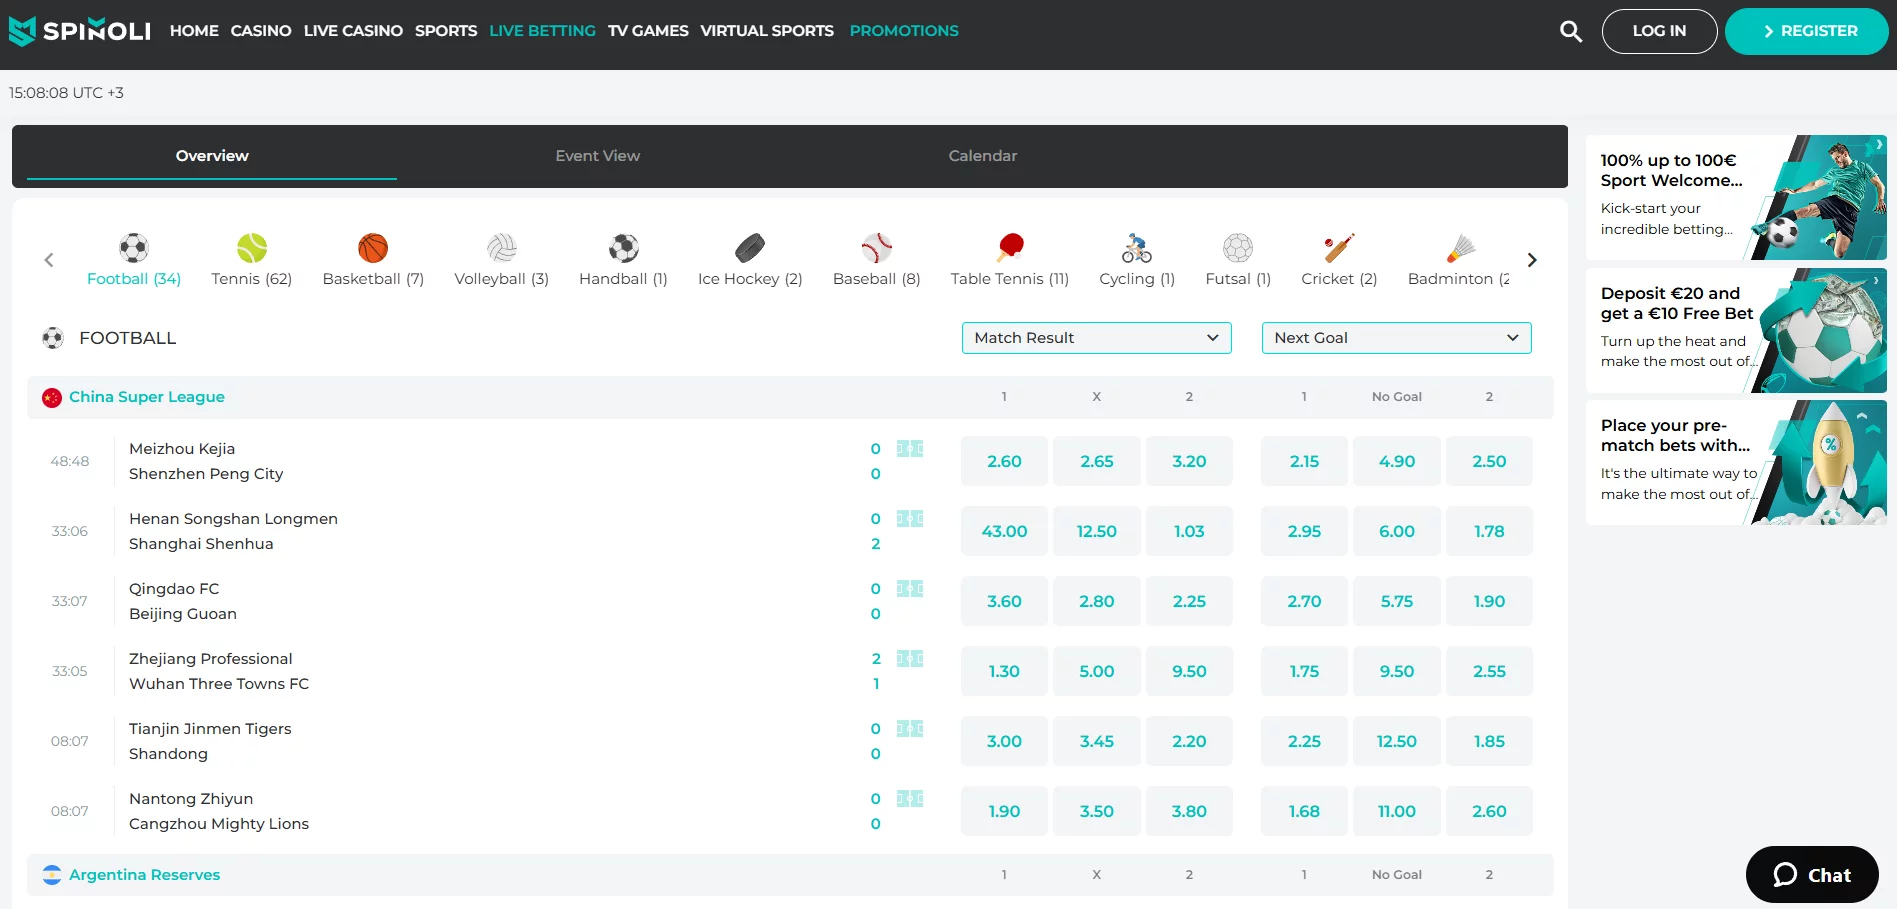Screen dimensions: 1897x909
Task: Open pitch tracker icon for Henan Songshan Longmen
Action: click(x=910, y=518)
